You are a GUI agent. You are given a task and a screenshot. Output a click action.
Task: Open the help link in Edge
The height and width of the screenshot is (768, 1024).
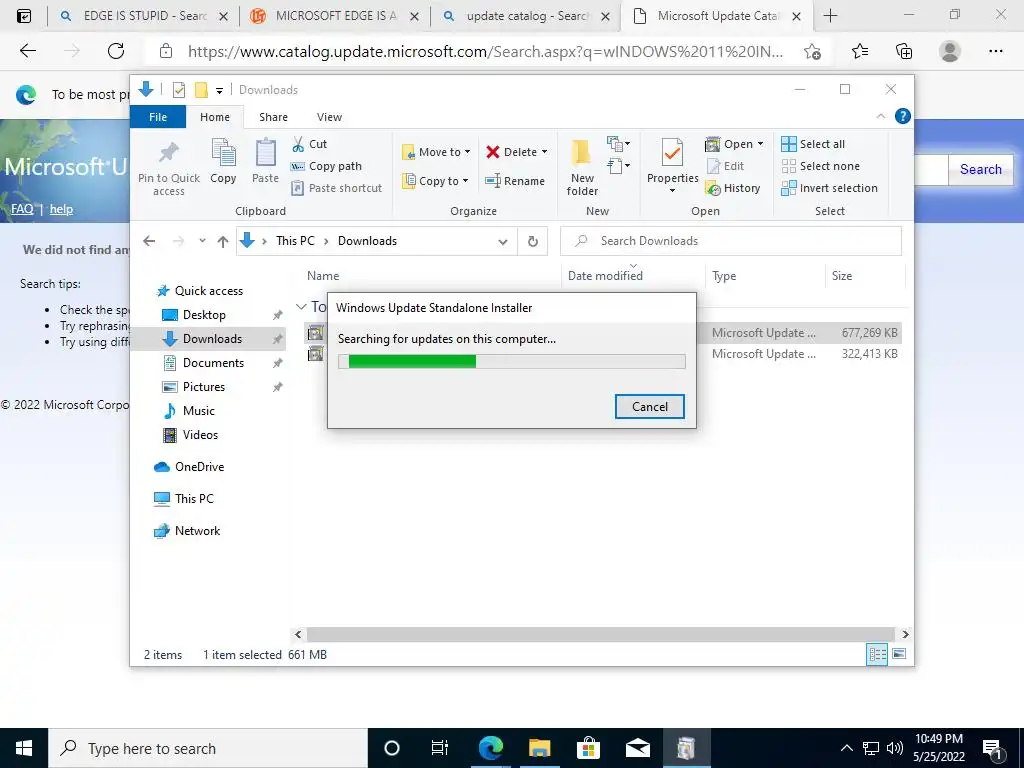click(x=61, y=209)
